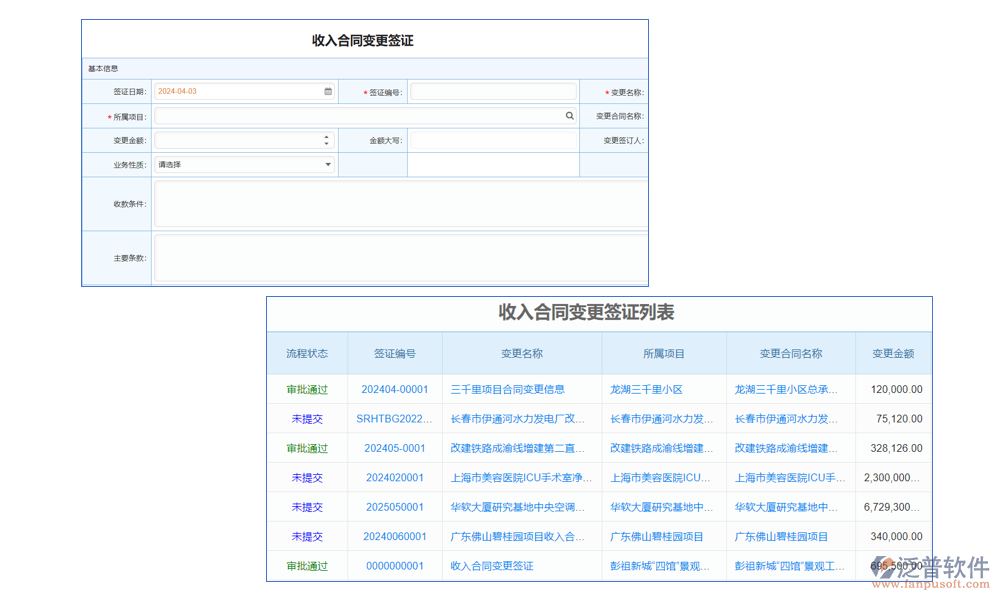Click the magnifier search icon in 所属项目 field
This screenshot has height=600, width=1000.
[x=569, y=115]
